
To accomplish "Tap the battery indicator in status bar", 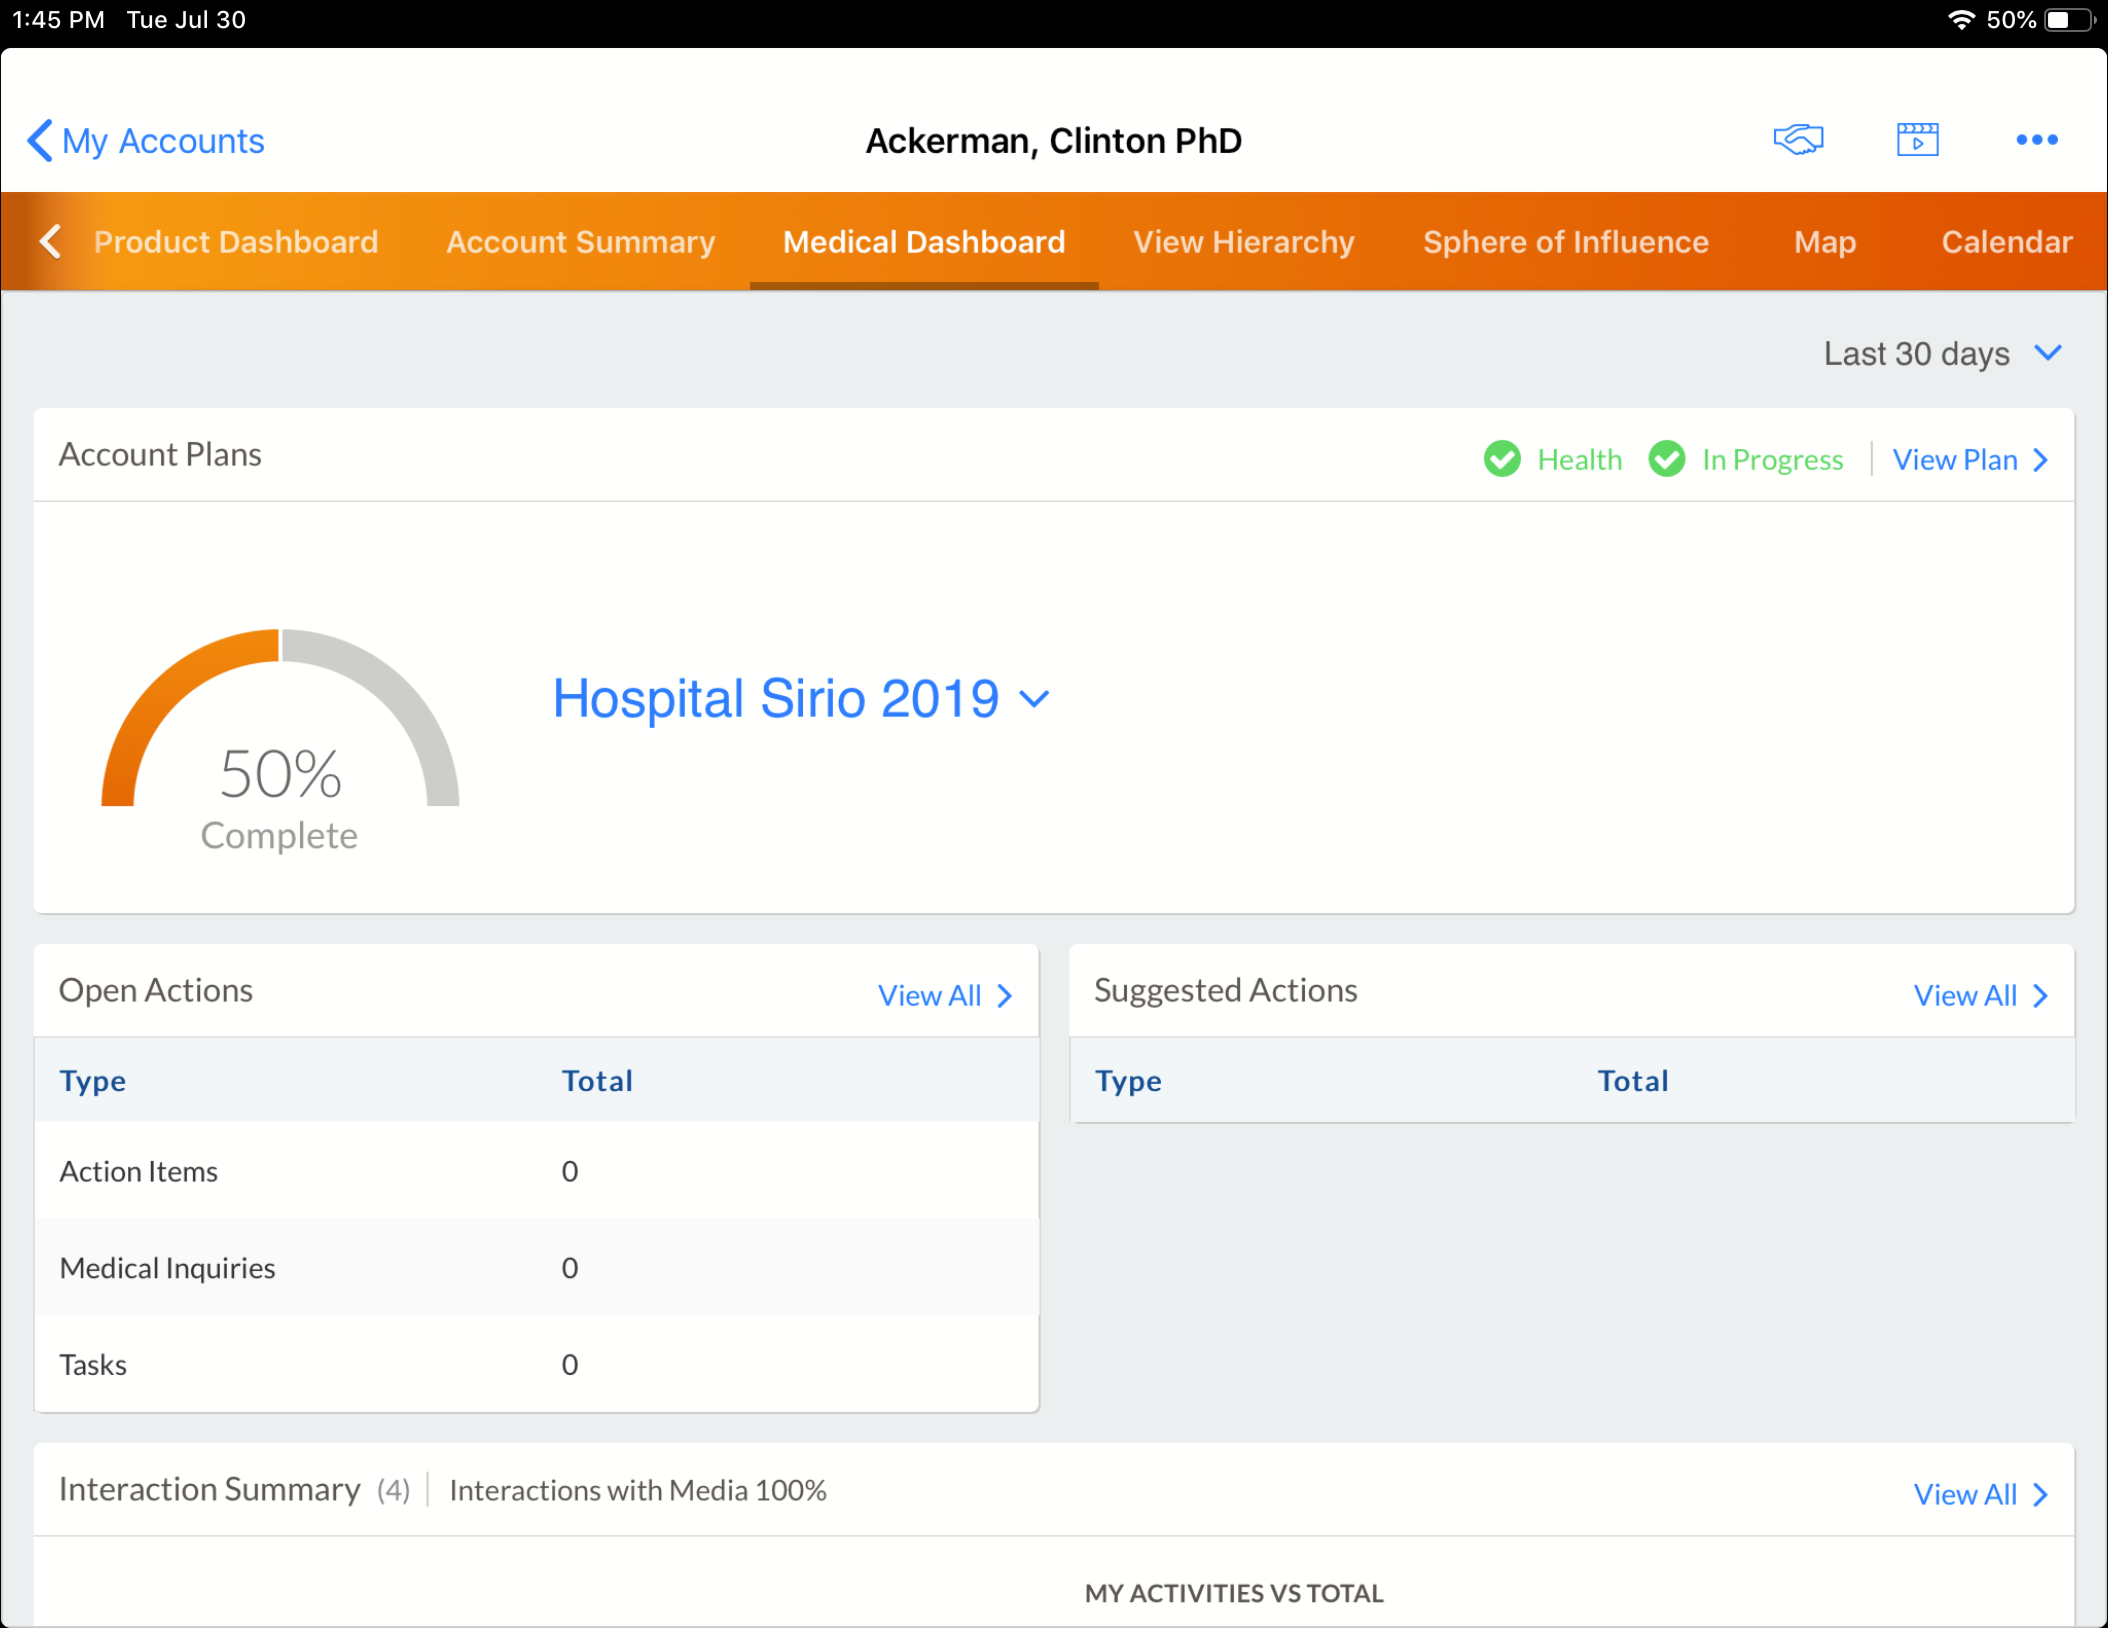I will [2068, 20].
